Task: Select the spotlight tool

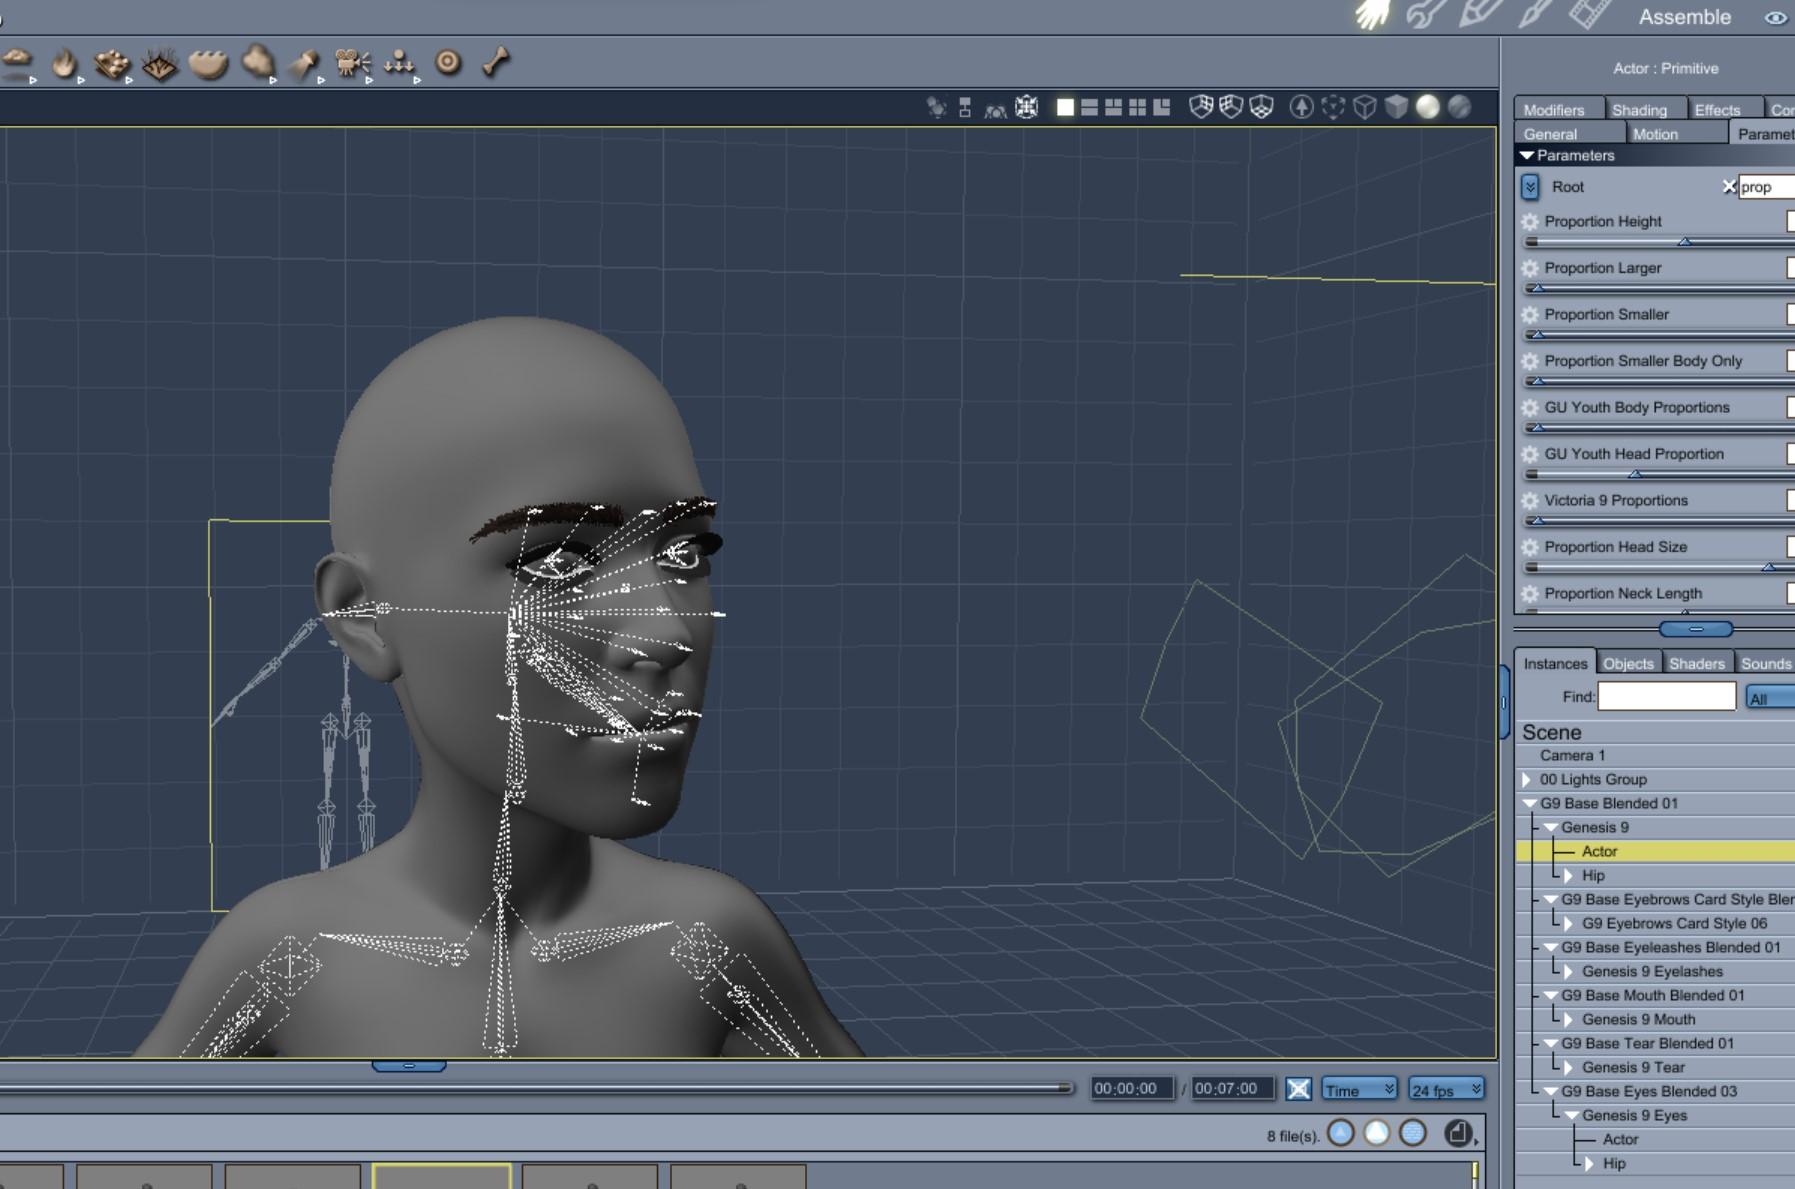Action: [304, 64]
